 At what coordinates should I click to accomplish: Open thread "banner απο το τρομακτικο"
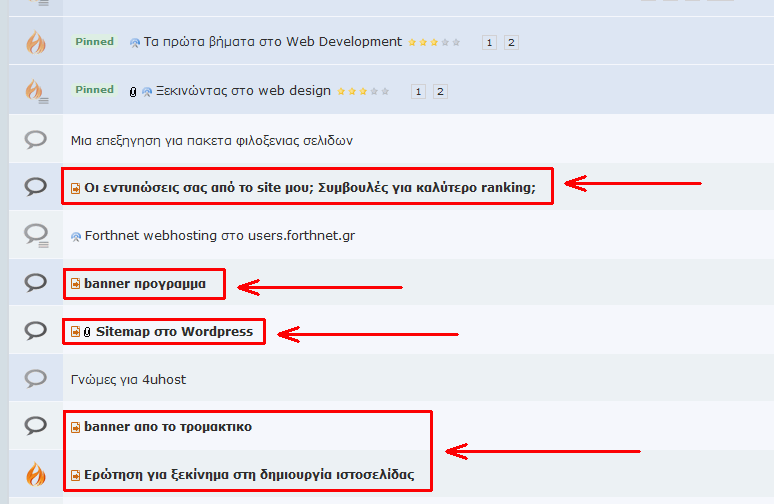pos(168,426)
